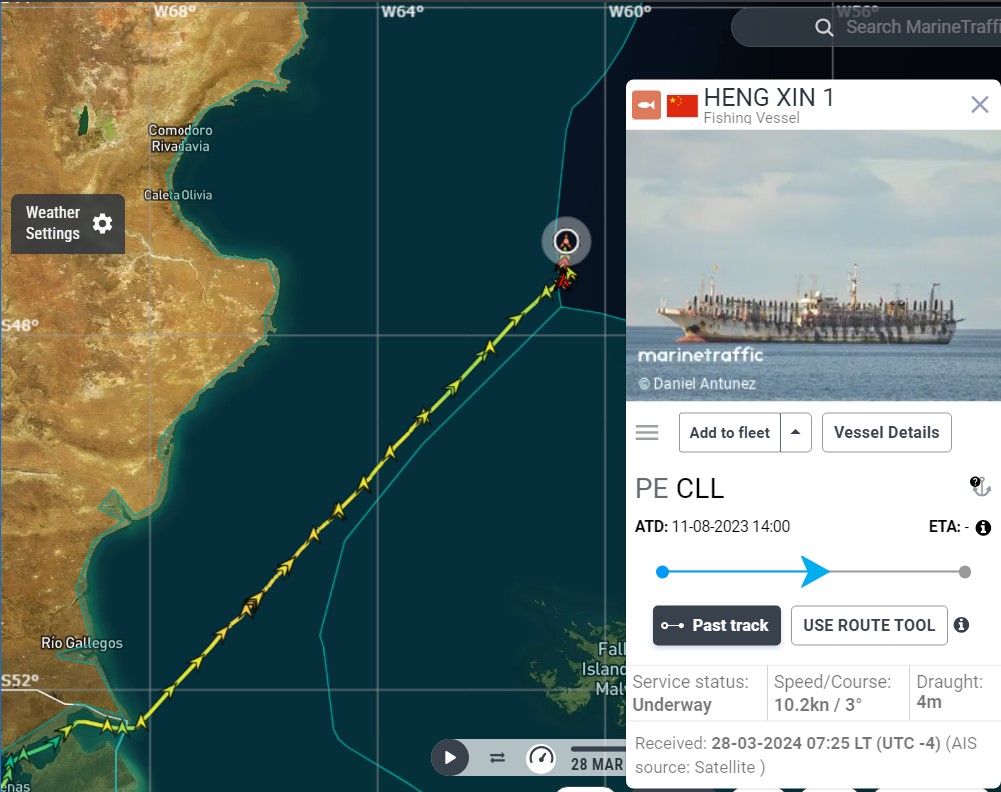Click info icon beside USE ROUTE TOOL
Image resolution: width=1001 pixels, height=792 pixels.
[x=961, y=625]
